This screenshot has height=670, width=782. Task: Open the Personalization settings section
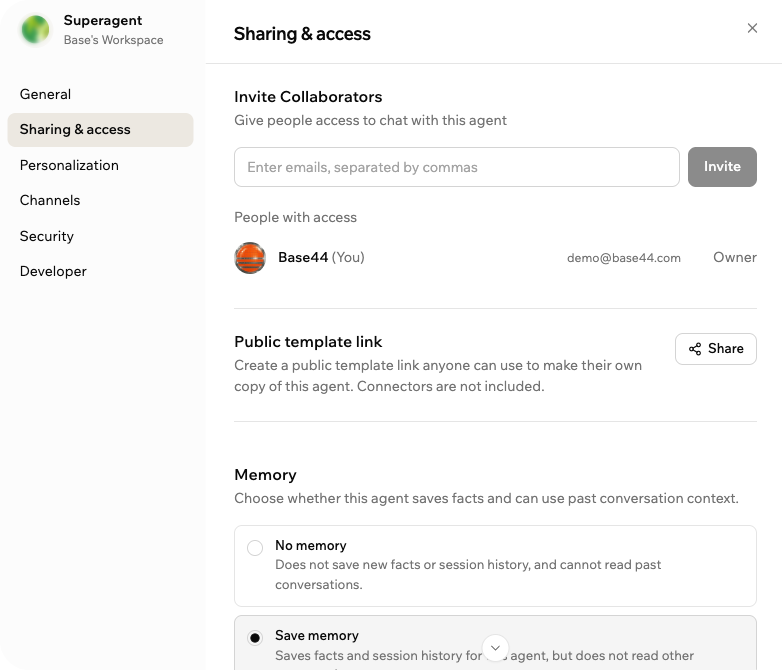100,165
